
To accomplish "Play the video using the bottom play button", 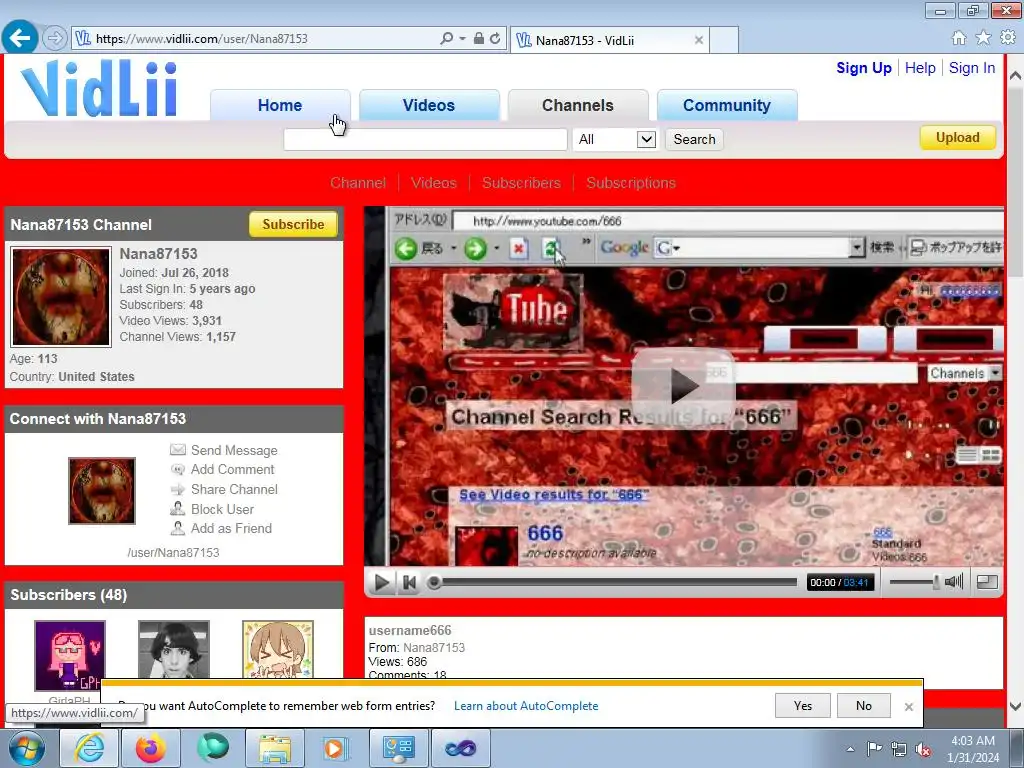I will click(381, 582).
